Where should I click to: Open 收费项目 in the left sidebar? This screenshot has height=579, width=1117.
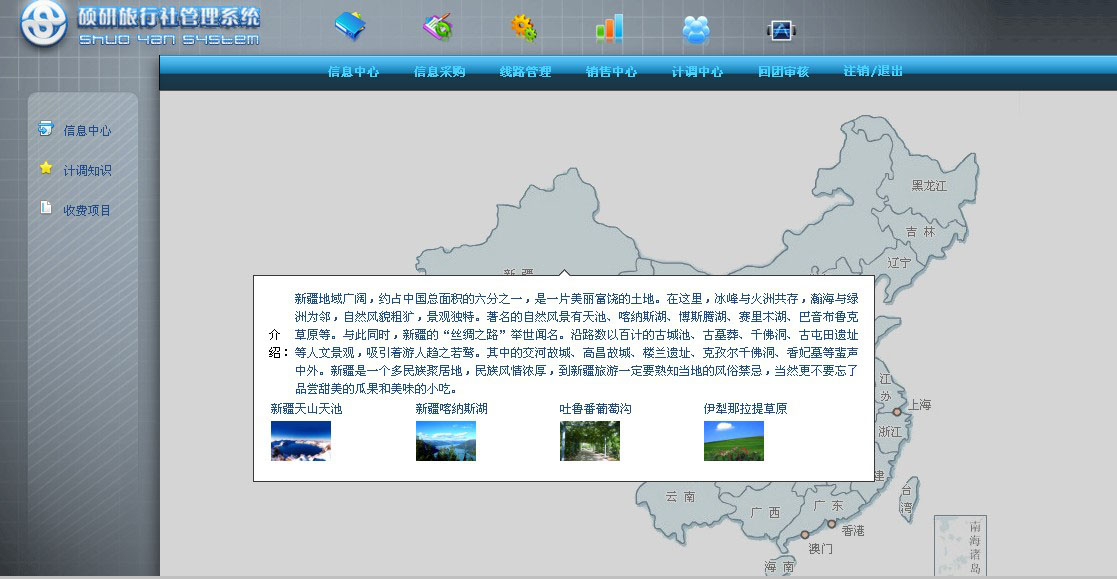tap(87, 211)
